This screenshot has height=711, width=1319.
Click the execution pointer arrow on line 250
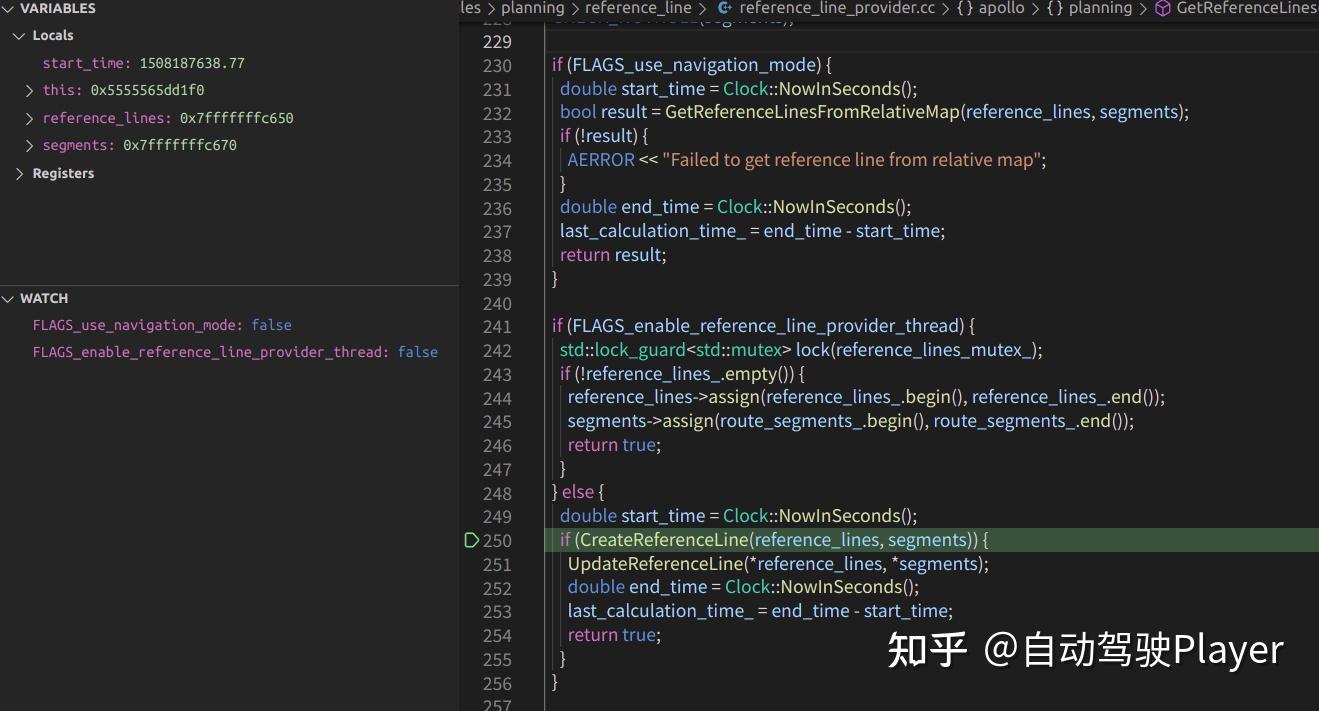click(470, 540)
